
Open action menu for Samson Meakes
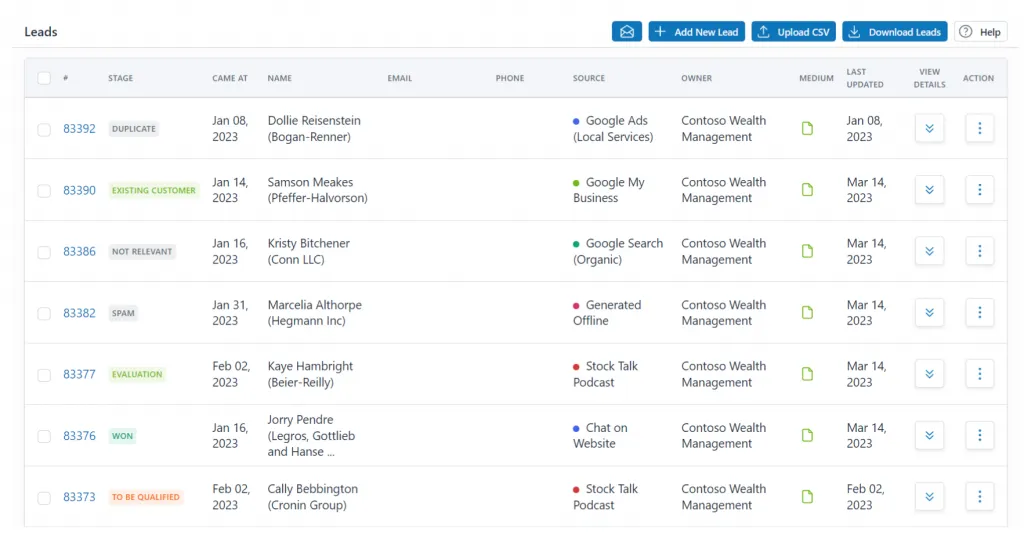pos(980,190)
